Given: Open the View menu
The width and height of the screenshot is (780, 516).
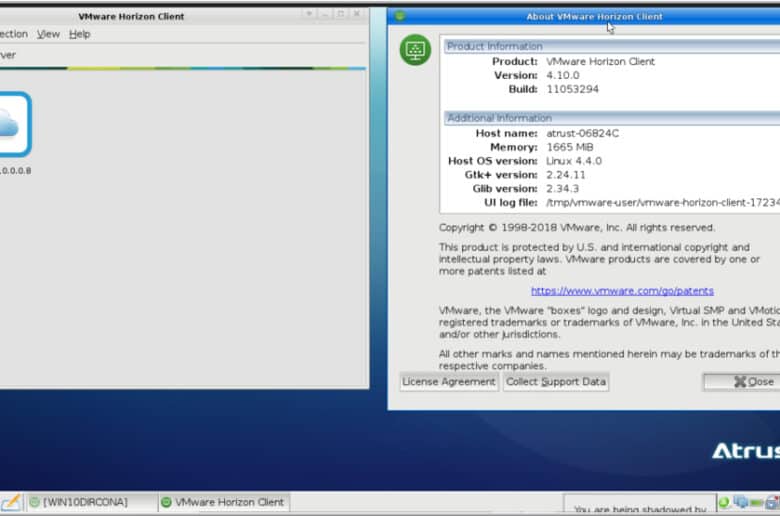Looking at the screenshot, I should pyautogui.click(x=48, y=34).
